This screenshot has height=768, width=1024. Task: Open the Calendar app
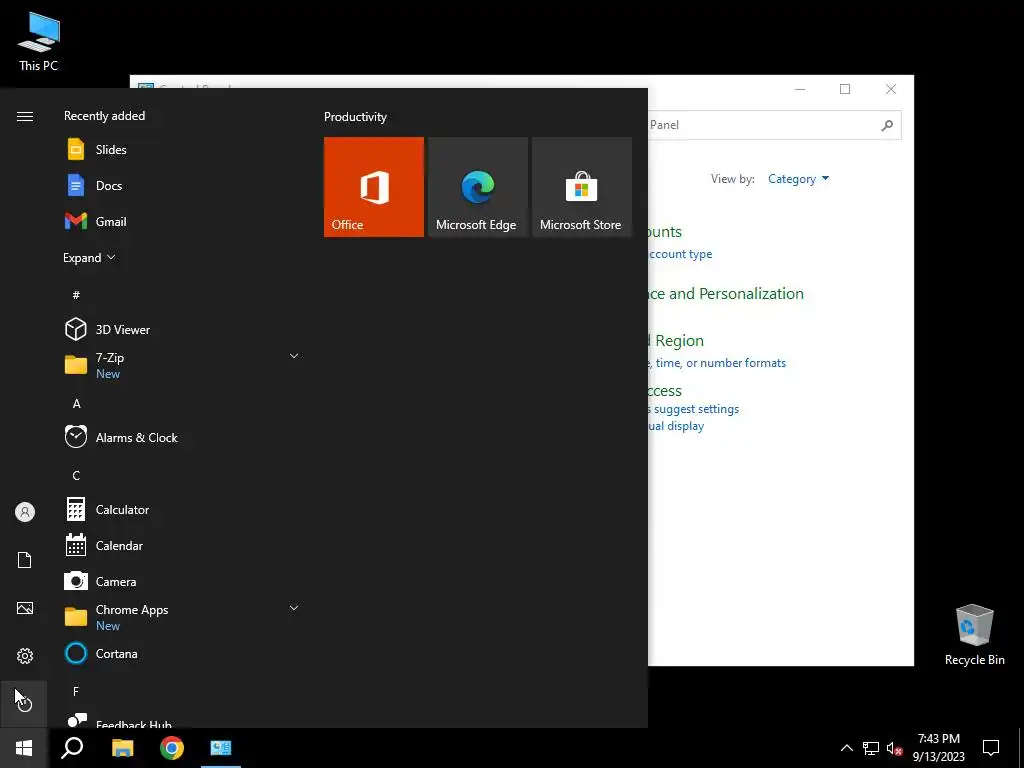pyautogui.click(x=183, y=545)
